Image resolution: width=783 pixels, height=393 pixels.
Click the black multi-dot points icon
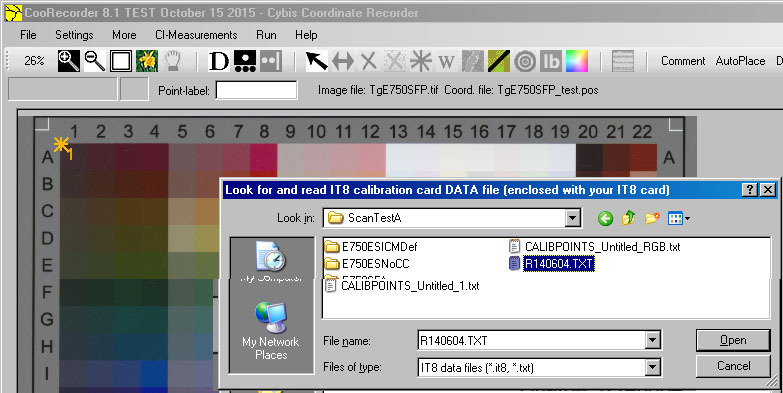tap(245, 61)
